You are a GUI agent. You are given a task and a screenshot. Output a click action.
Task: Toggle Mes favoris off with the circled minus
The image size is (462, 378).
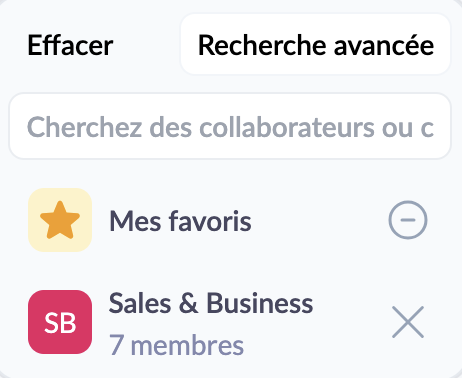[x=408, y=220]
